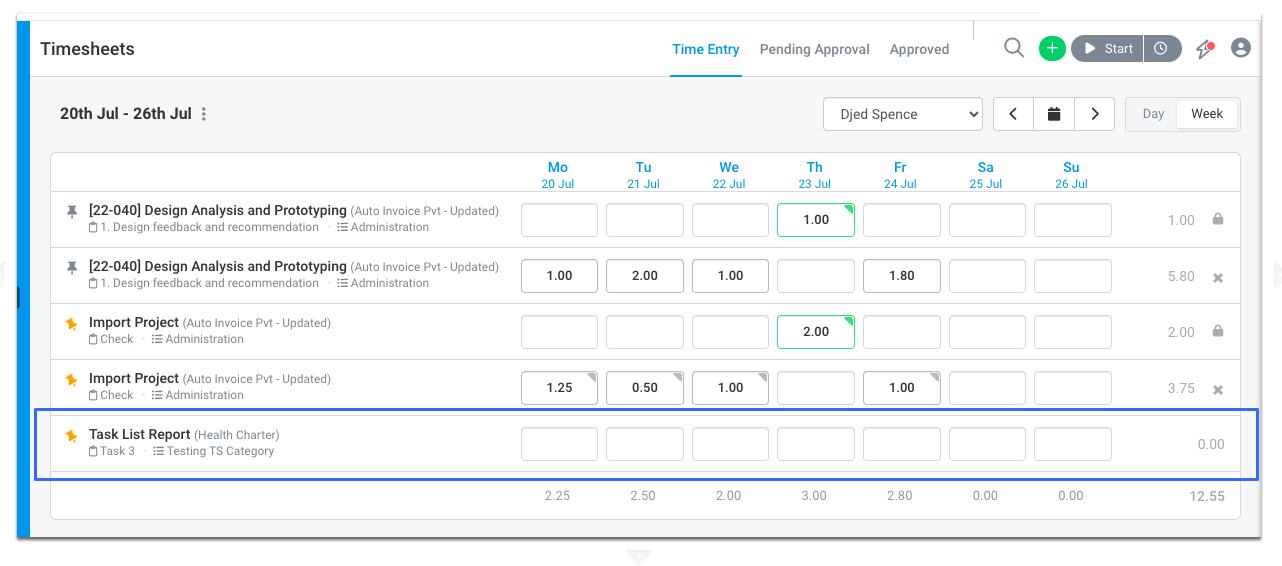Open the user profile avatar icon
This screenshot has width=1282, height=566.
[x=1241, y=48]
